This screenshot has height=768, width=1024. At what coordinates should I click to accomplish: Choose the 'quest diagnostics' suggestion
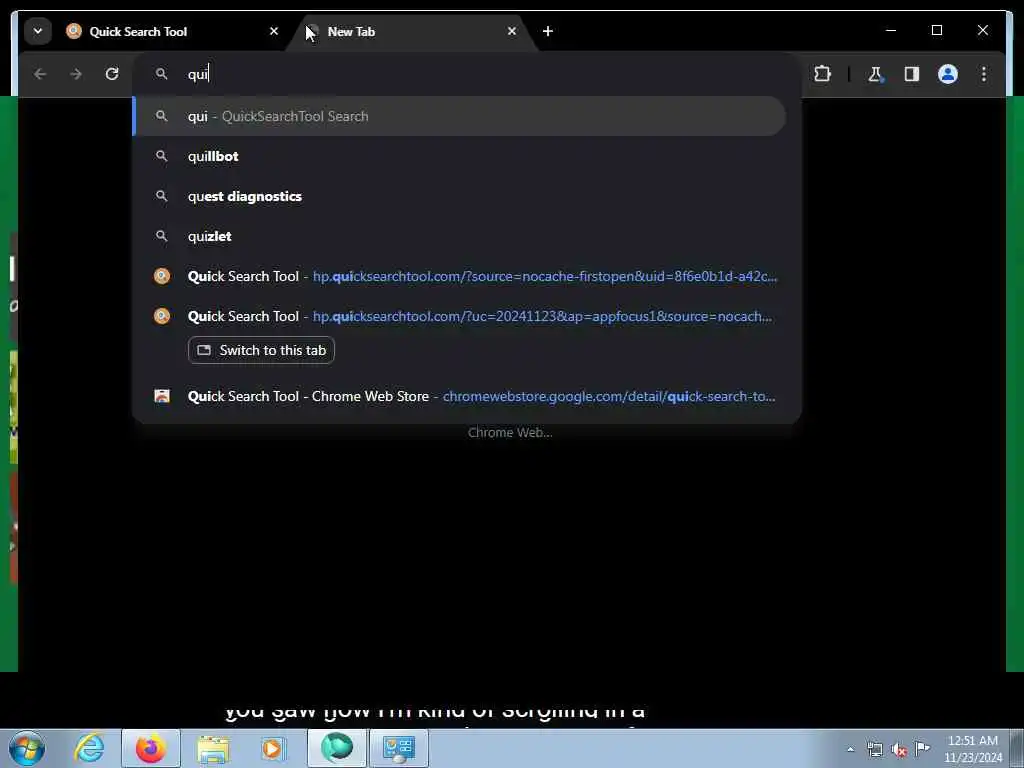pyautogui.click(x=459, y=196)
